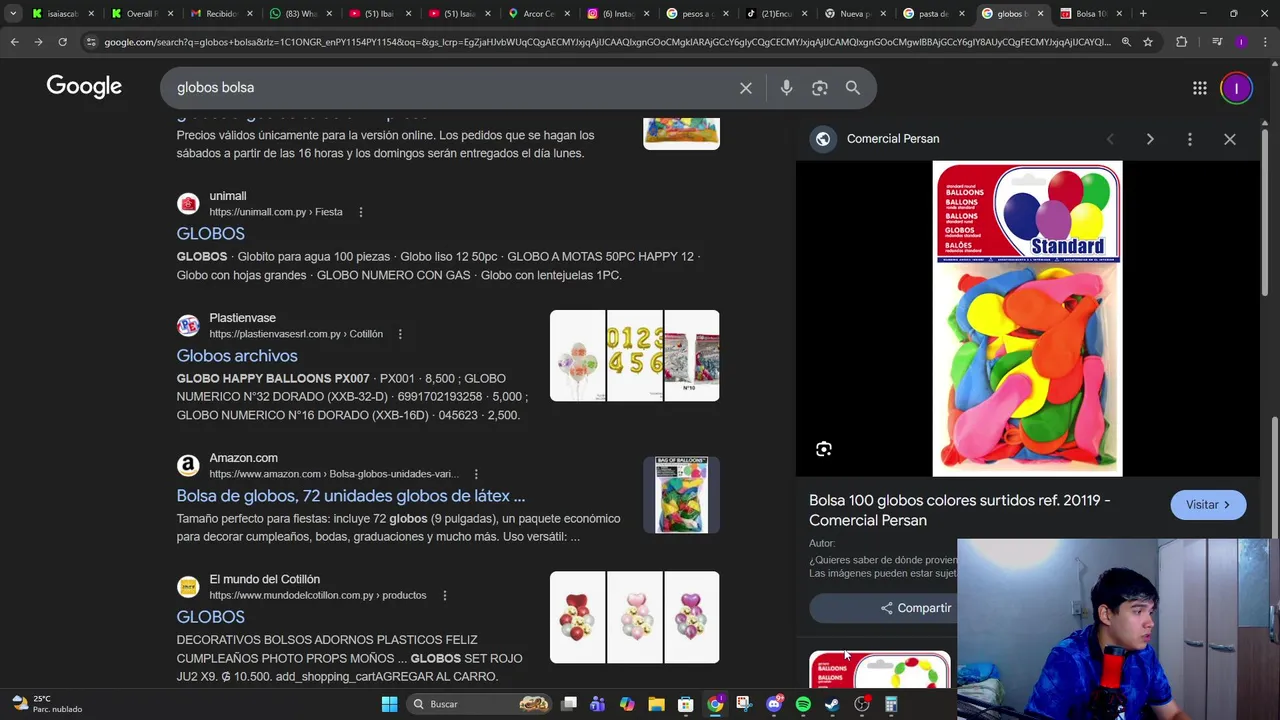Click the Amazon.com favicon

click(188, 465)
